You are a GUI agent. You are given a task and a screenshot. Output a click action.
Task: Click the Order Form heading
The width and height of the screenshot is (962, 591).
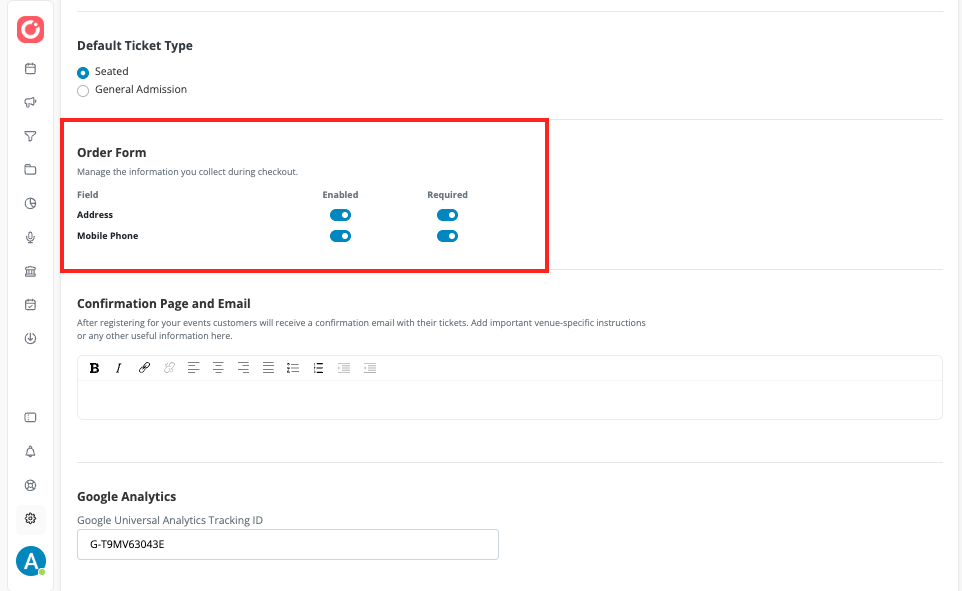[112, 153]
